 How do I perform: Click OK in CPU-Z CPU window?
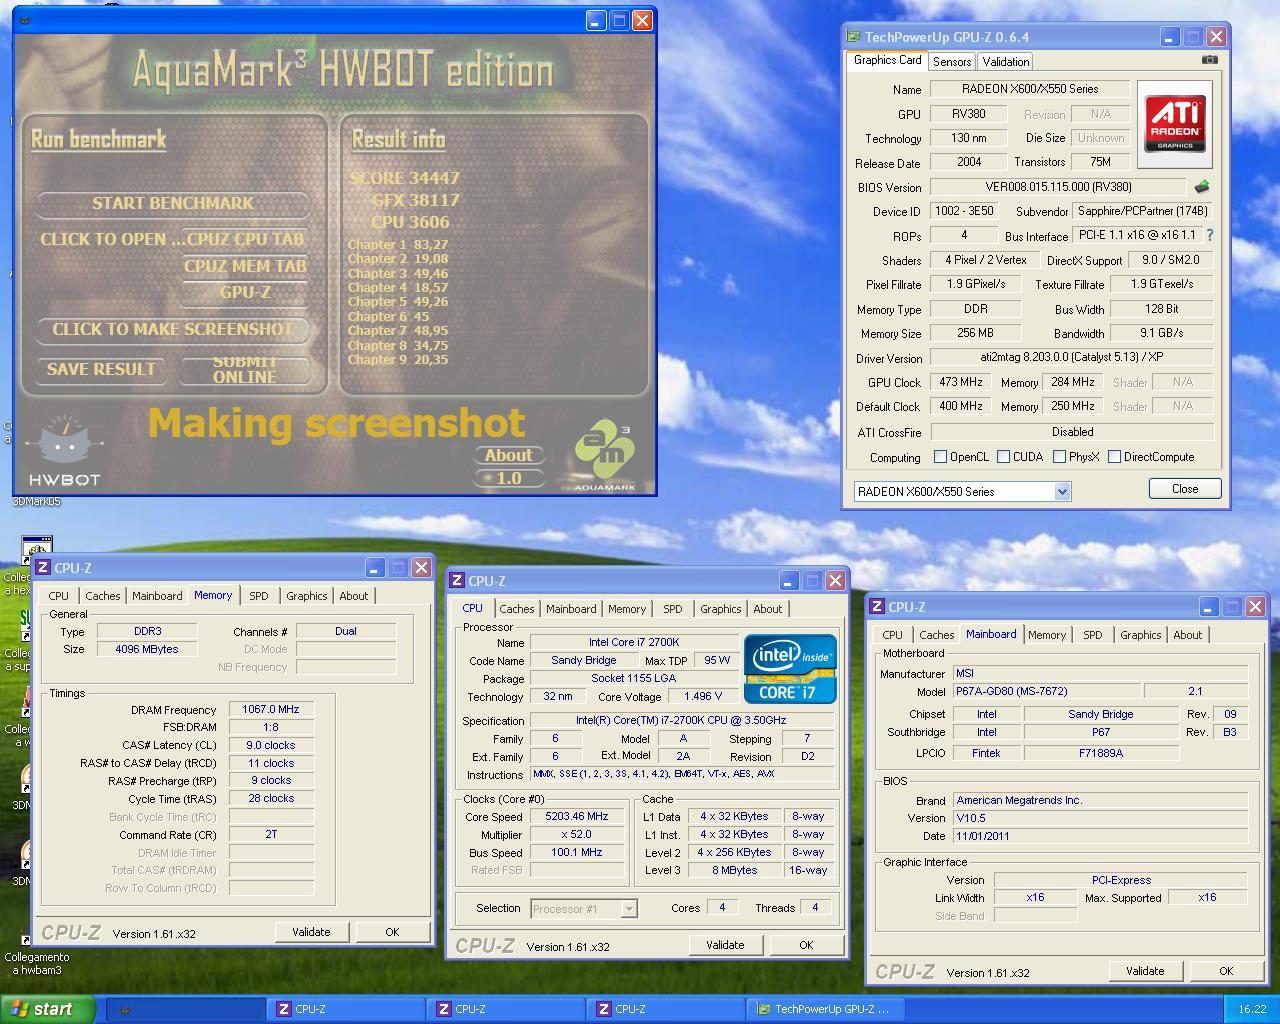coord(806,945)
